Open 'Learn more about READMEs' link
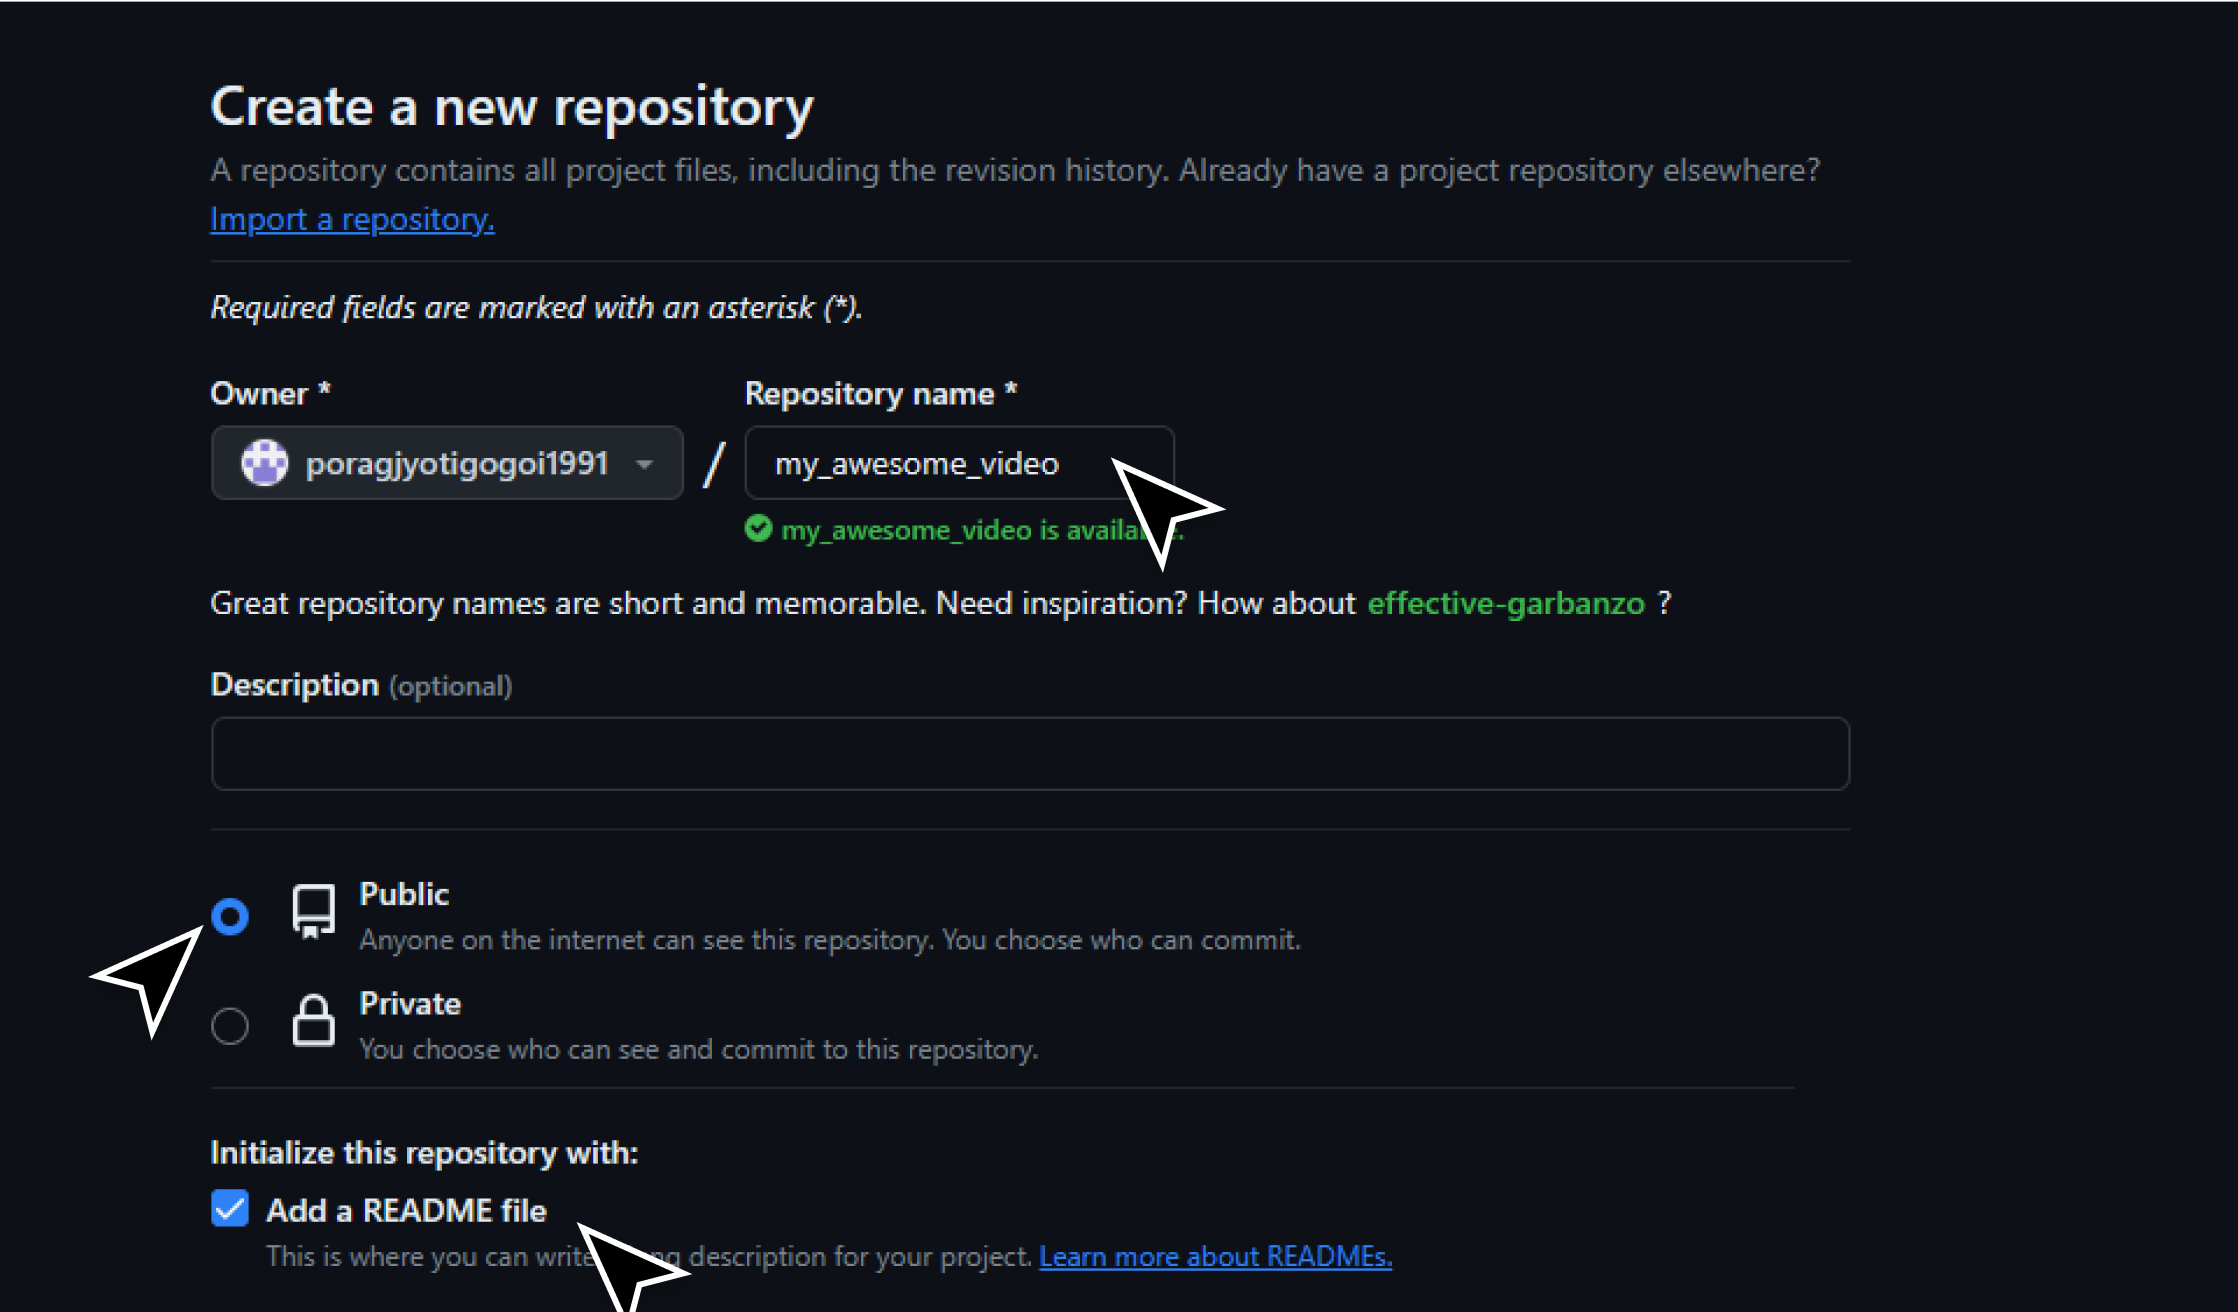Screen dimensions: 2238x1312 [x=1215, y=1256]
